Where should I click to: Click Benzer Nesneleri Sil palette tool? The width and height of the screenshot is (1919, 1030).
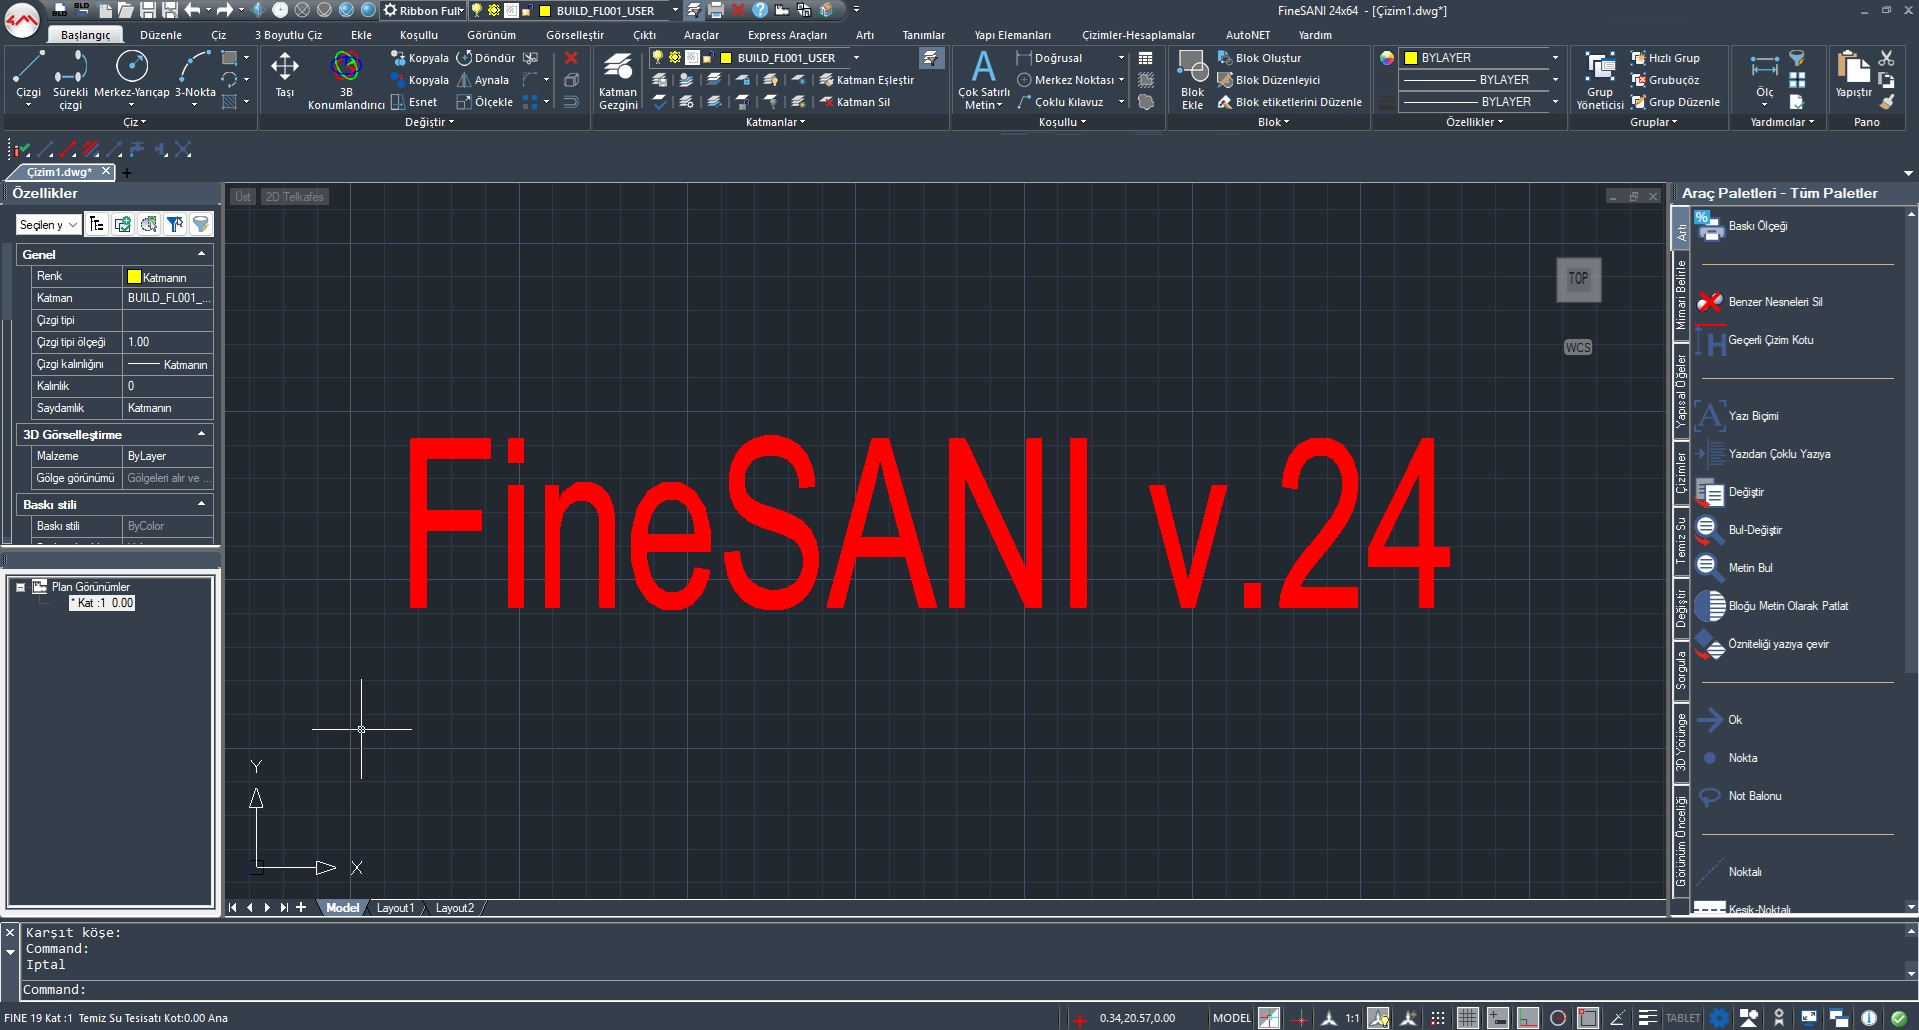pyautogui.click(x=1761, y=302)
